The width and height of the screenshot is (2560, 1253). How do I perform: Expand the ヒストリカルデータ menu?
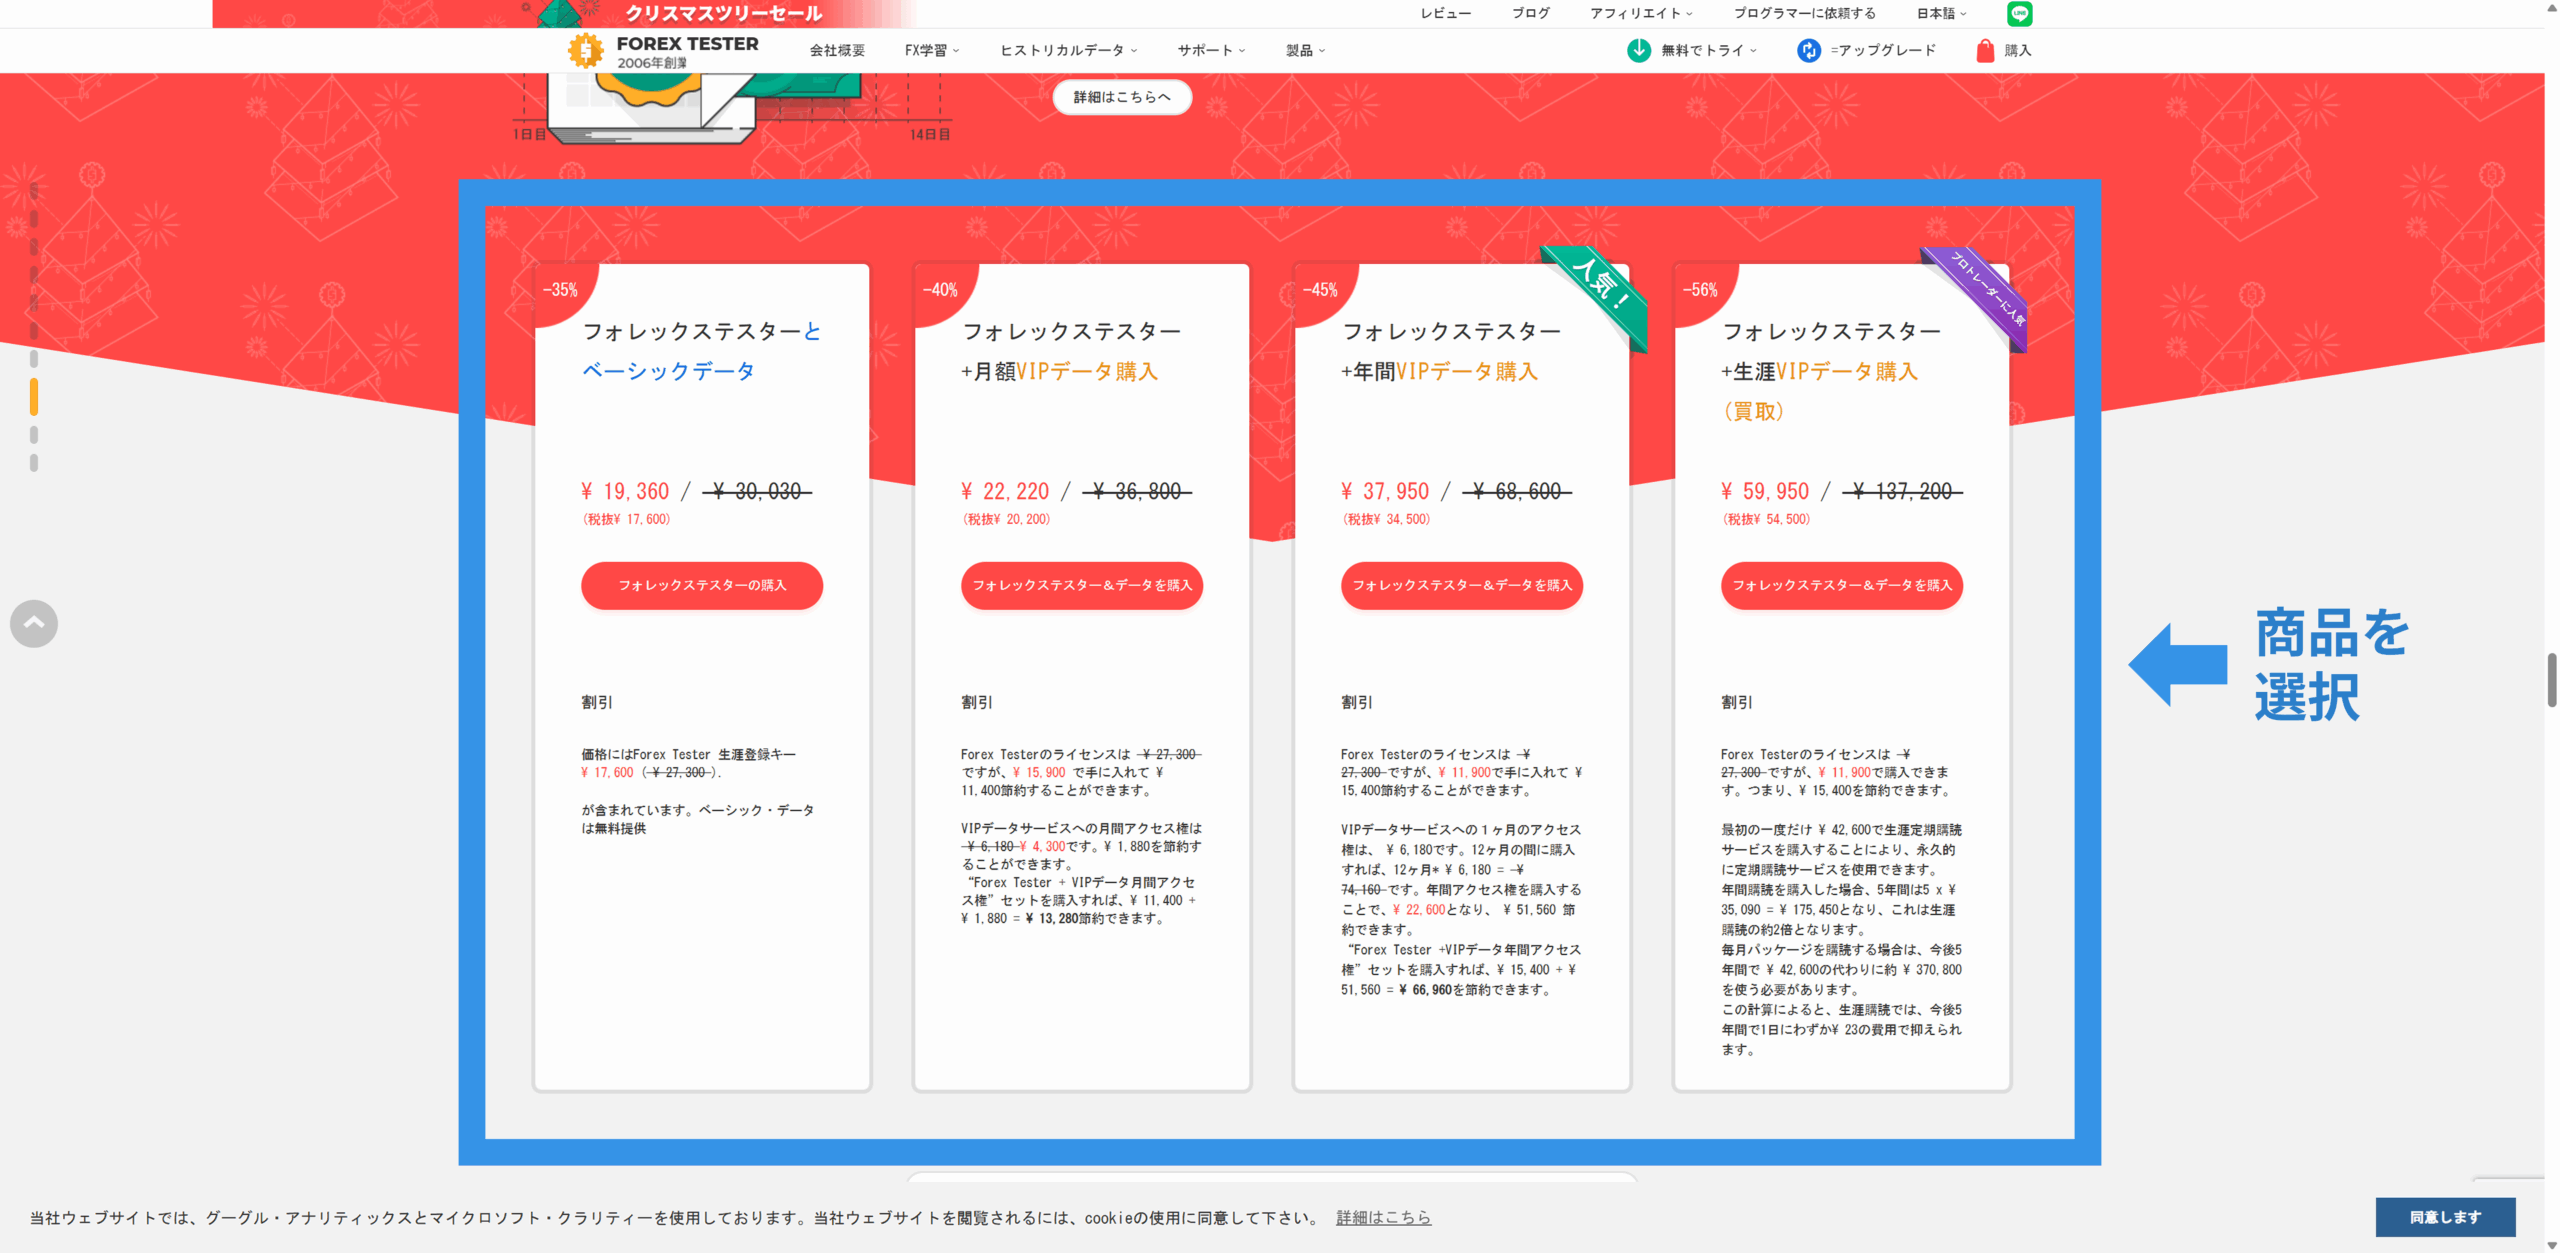point(1068,50)
